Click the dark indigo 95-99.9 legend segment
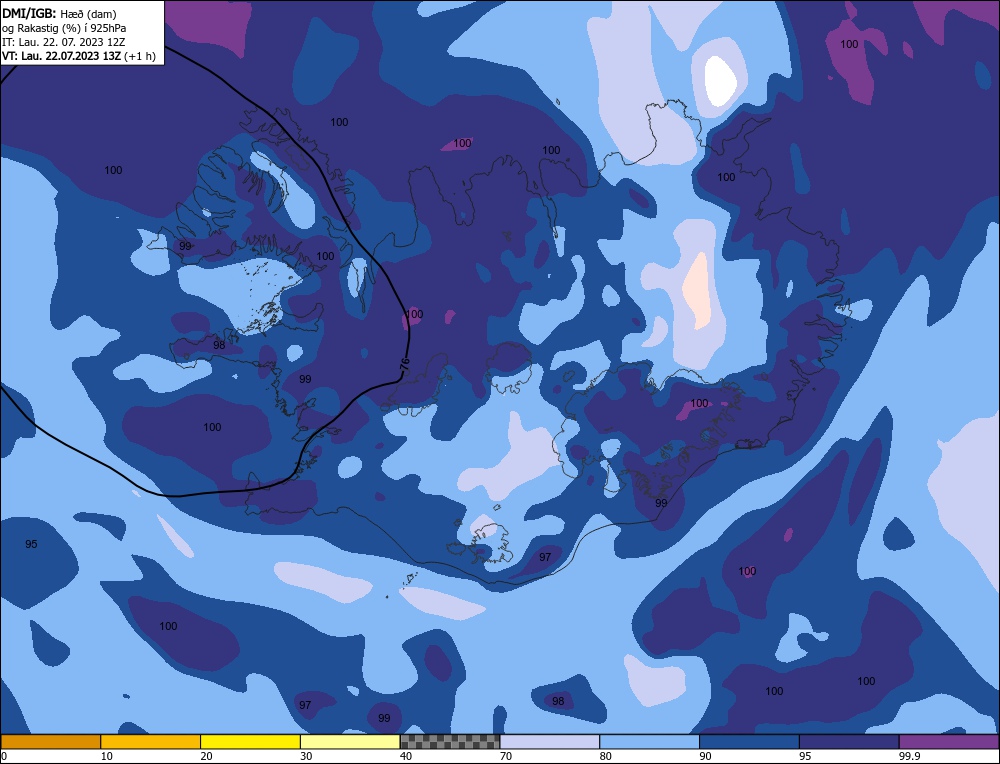Viewport: 1000px width, 764px height. pyautogui.click(x=849, y=742)
